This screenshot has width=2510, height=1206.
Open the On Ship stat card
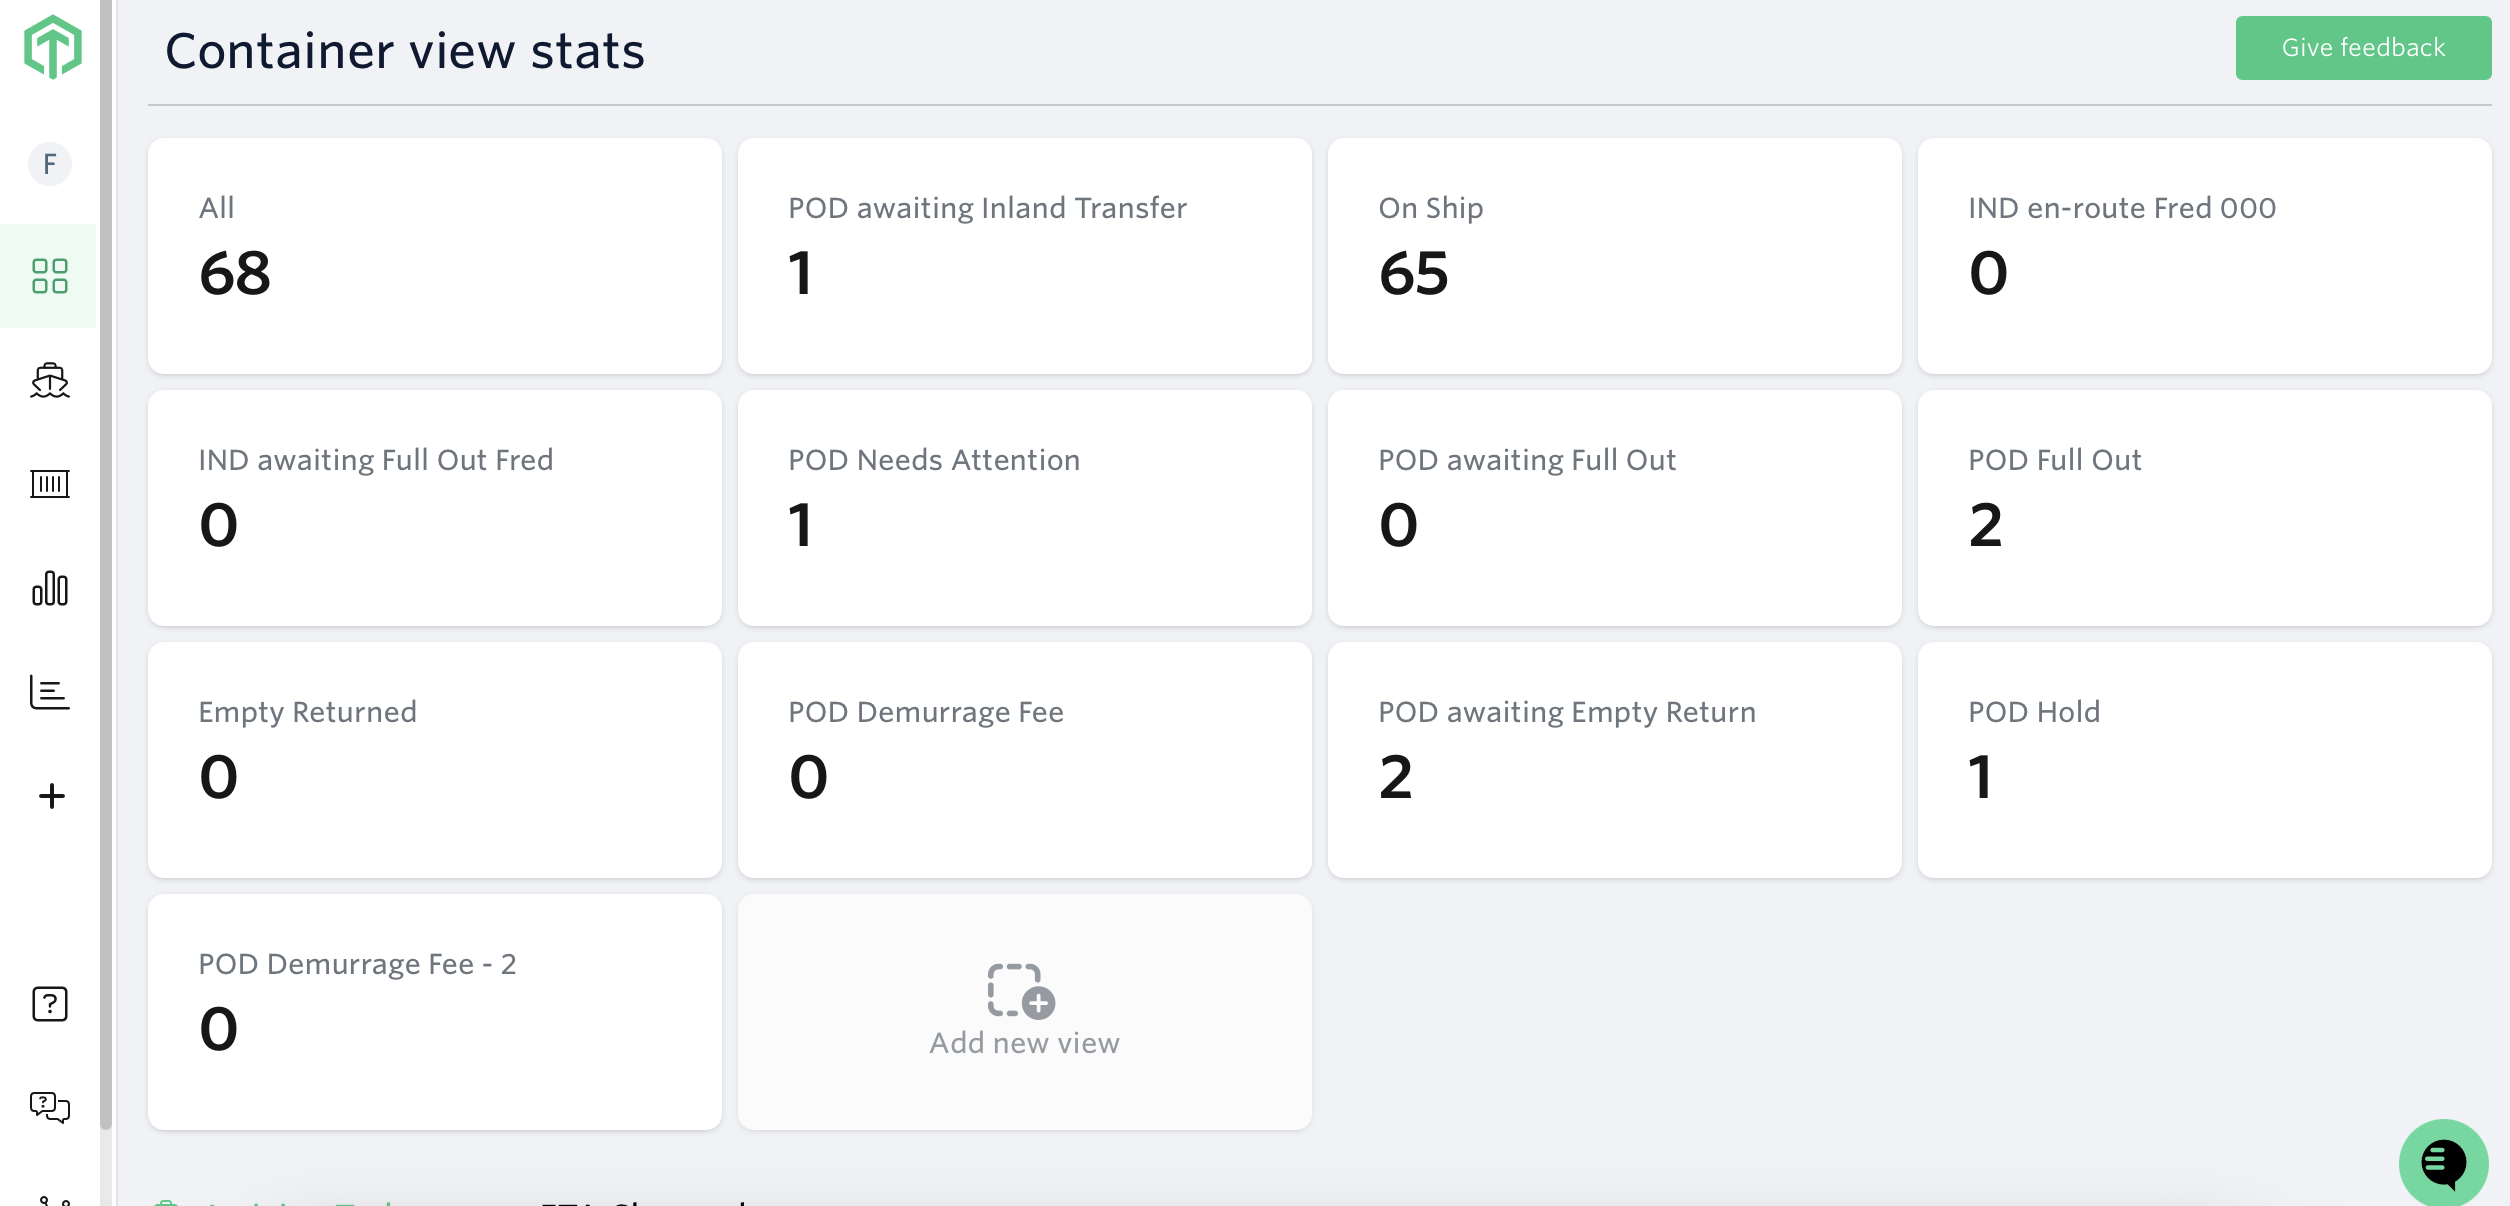coord(1614,256)
